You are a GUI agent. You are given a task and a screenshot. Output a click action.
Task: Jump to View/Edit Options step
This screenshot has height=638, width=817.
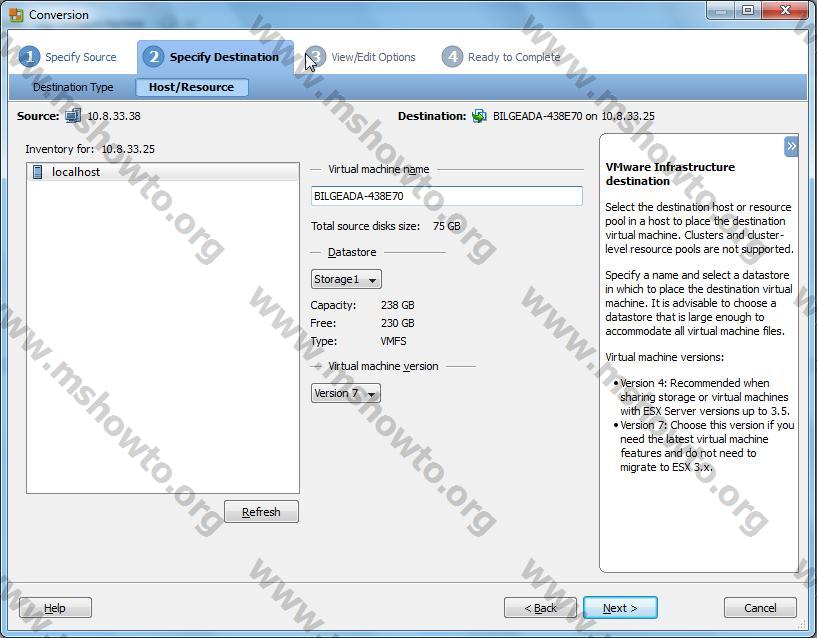point(374,57)
